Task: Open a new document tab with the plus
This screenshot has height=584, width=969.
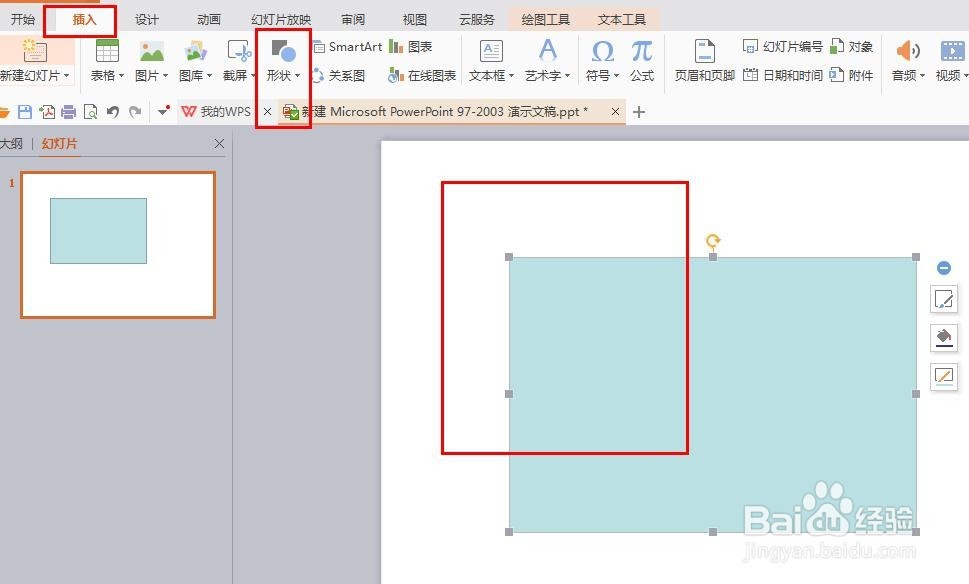Action: 639,112
